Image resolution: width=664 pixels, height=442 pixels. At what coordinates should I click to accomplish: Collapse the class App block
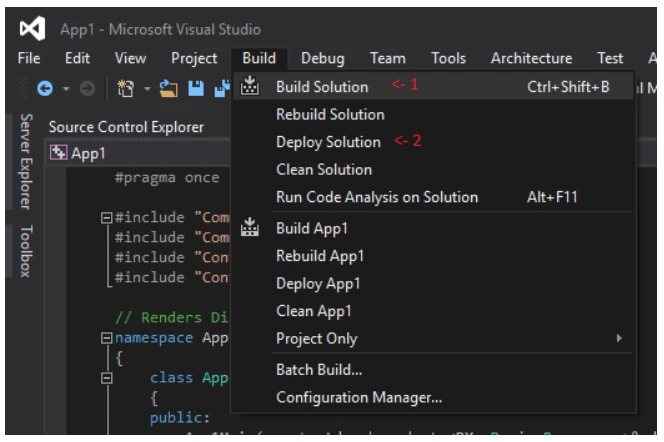coord(106,378)
